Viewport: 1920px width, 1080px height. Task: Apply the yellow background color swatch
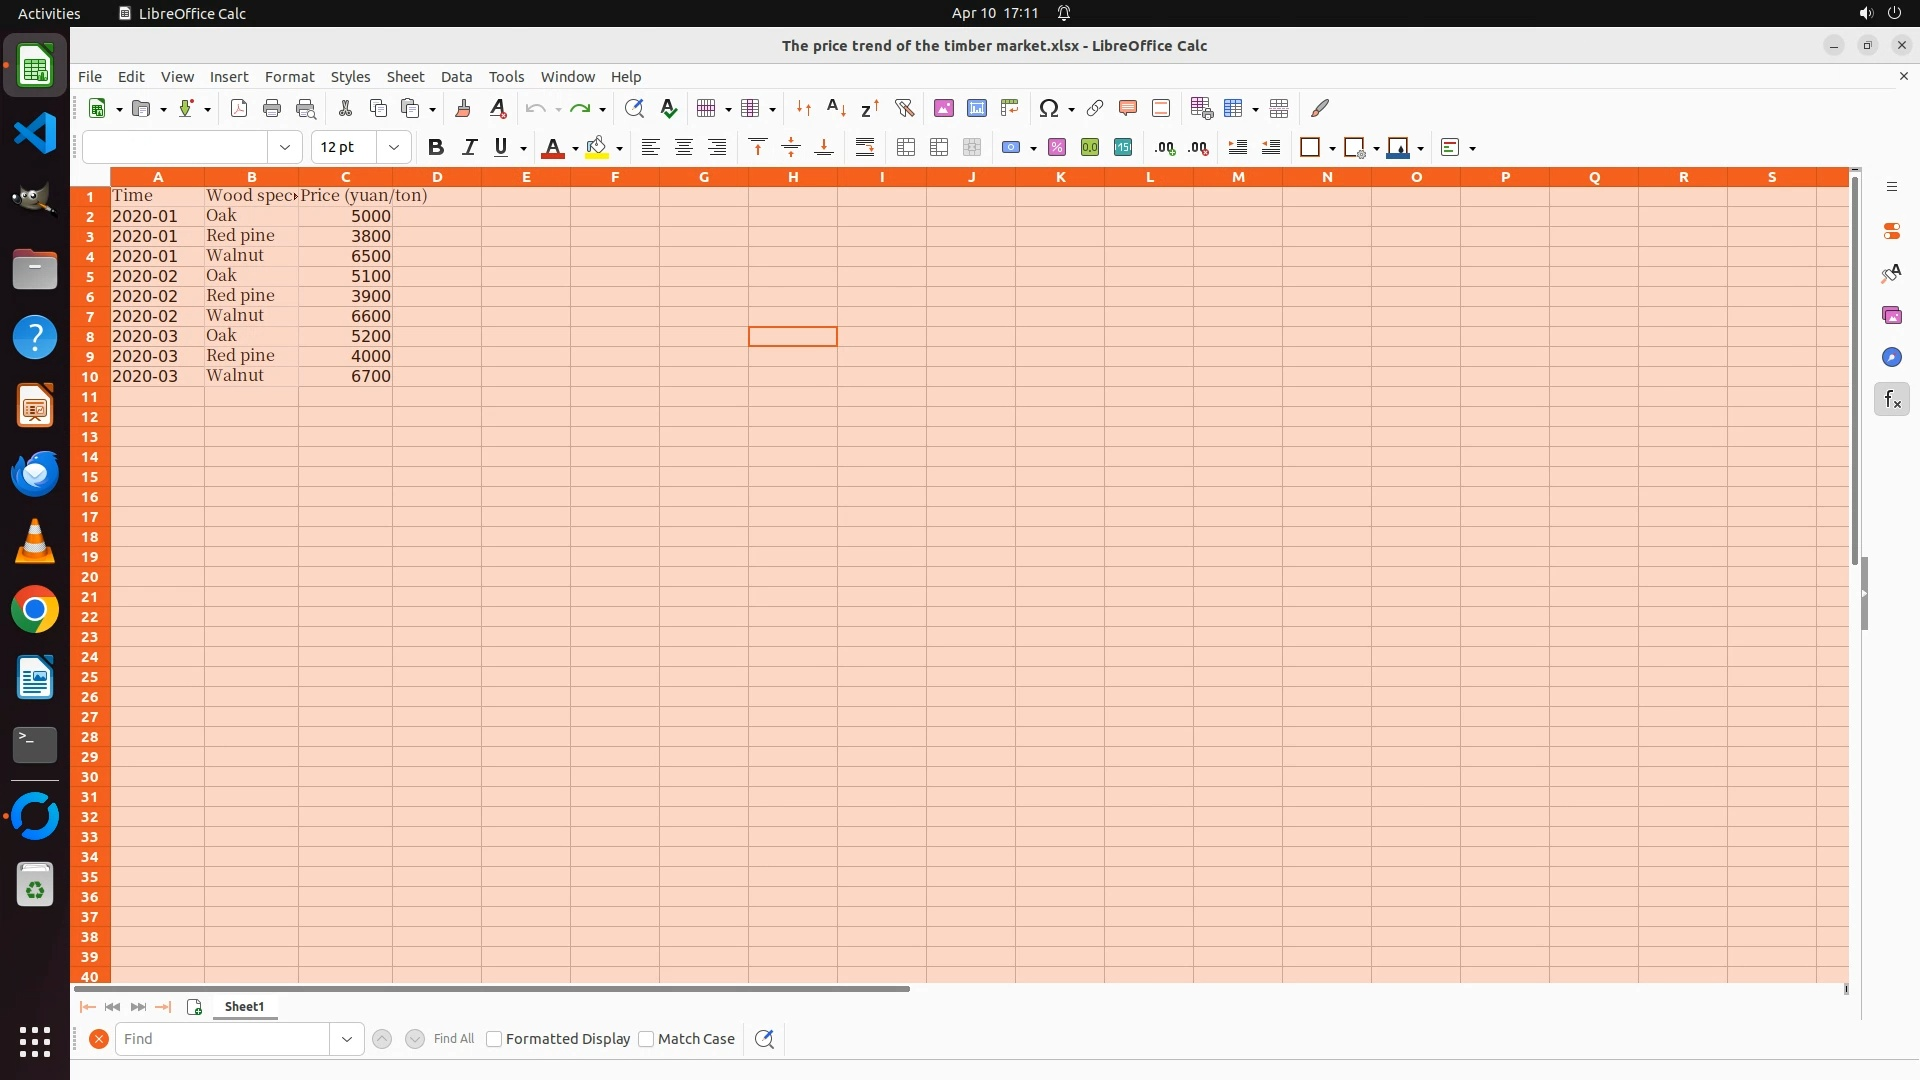(597, 147)
